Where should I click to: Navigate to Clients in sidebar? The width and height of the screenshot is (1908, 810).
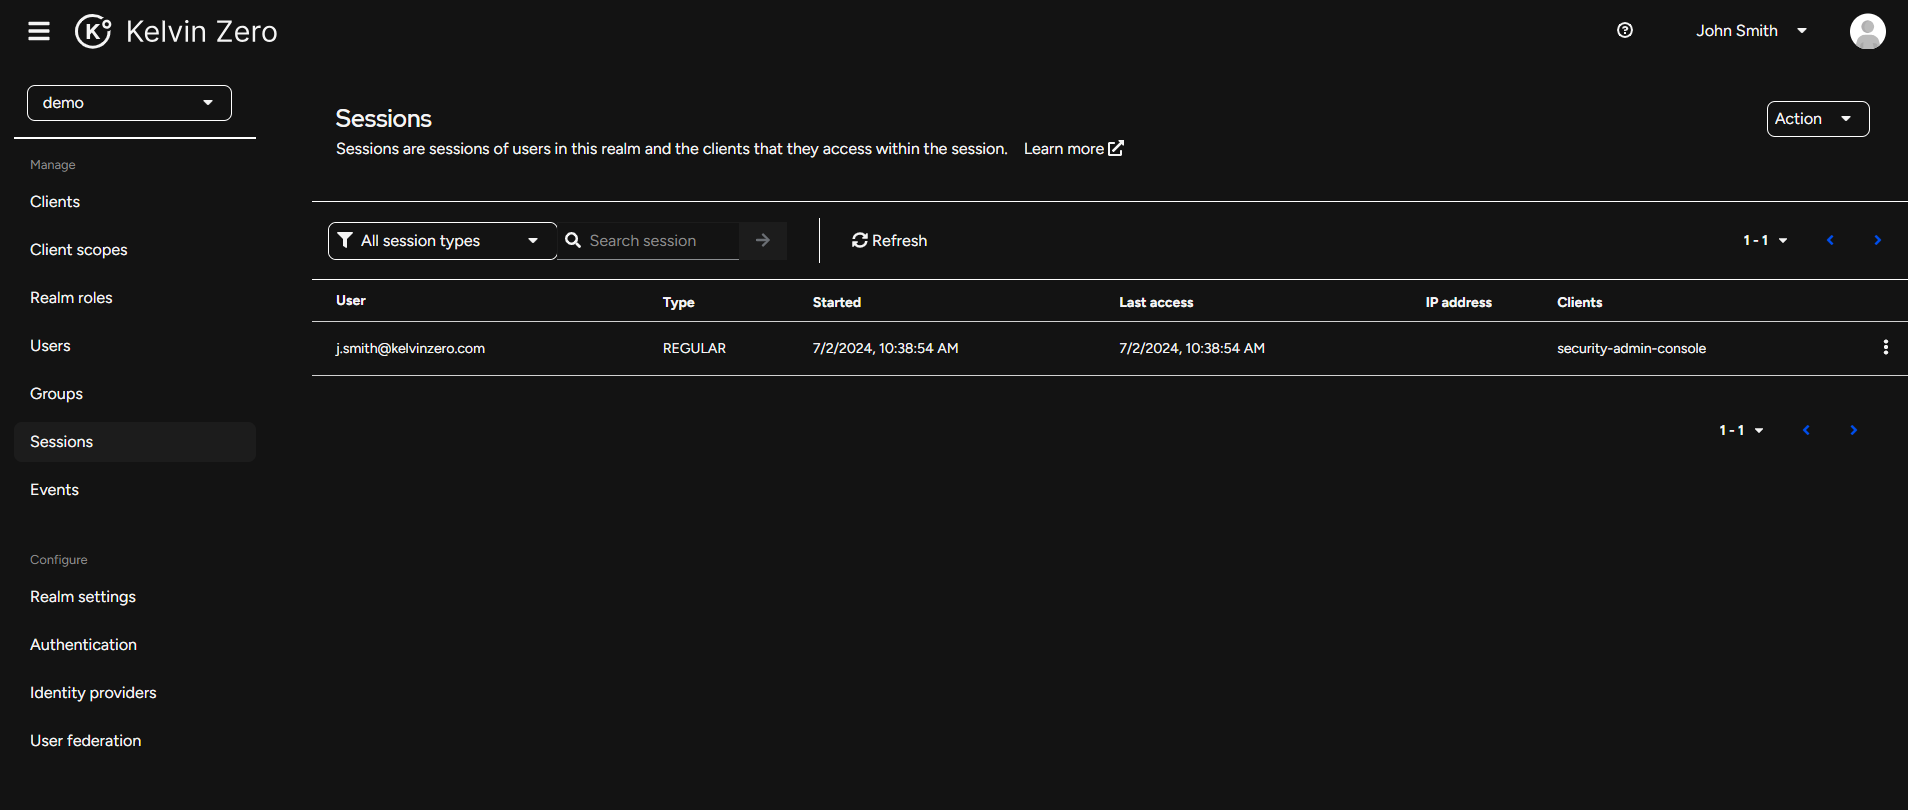pyautogui.click(x=55, y=202)
